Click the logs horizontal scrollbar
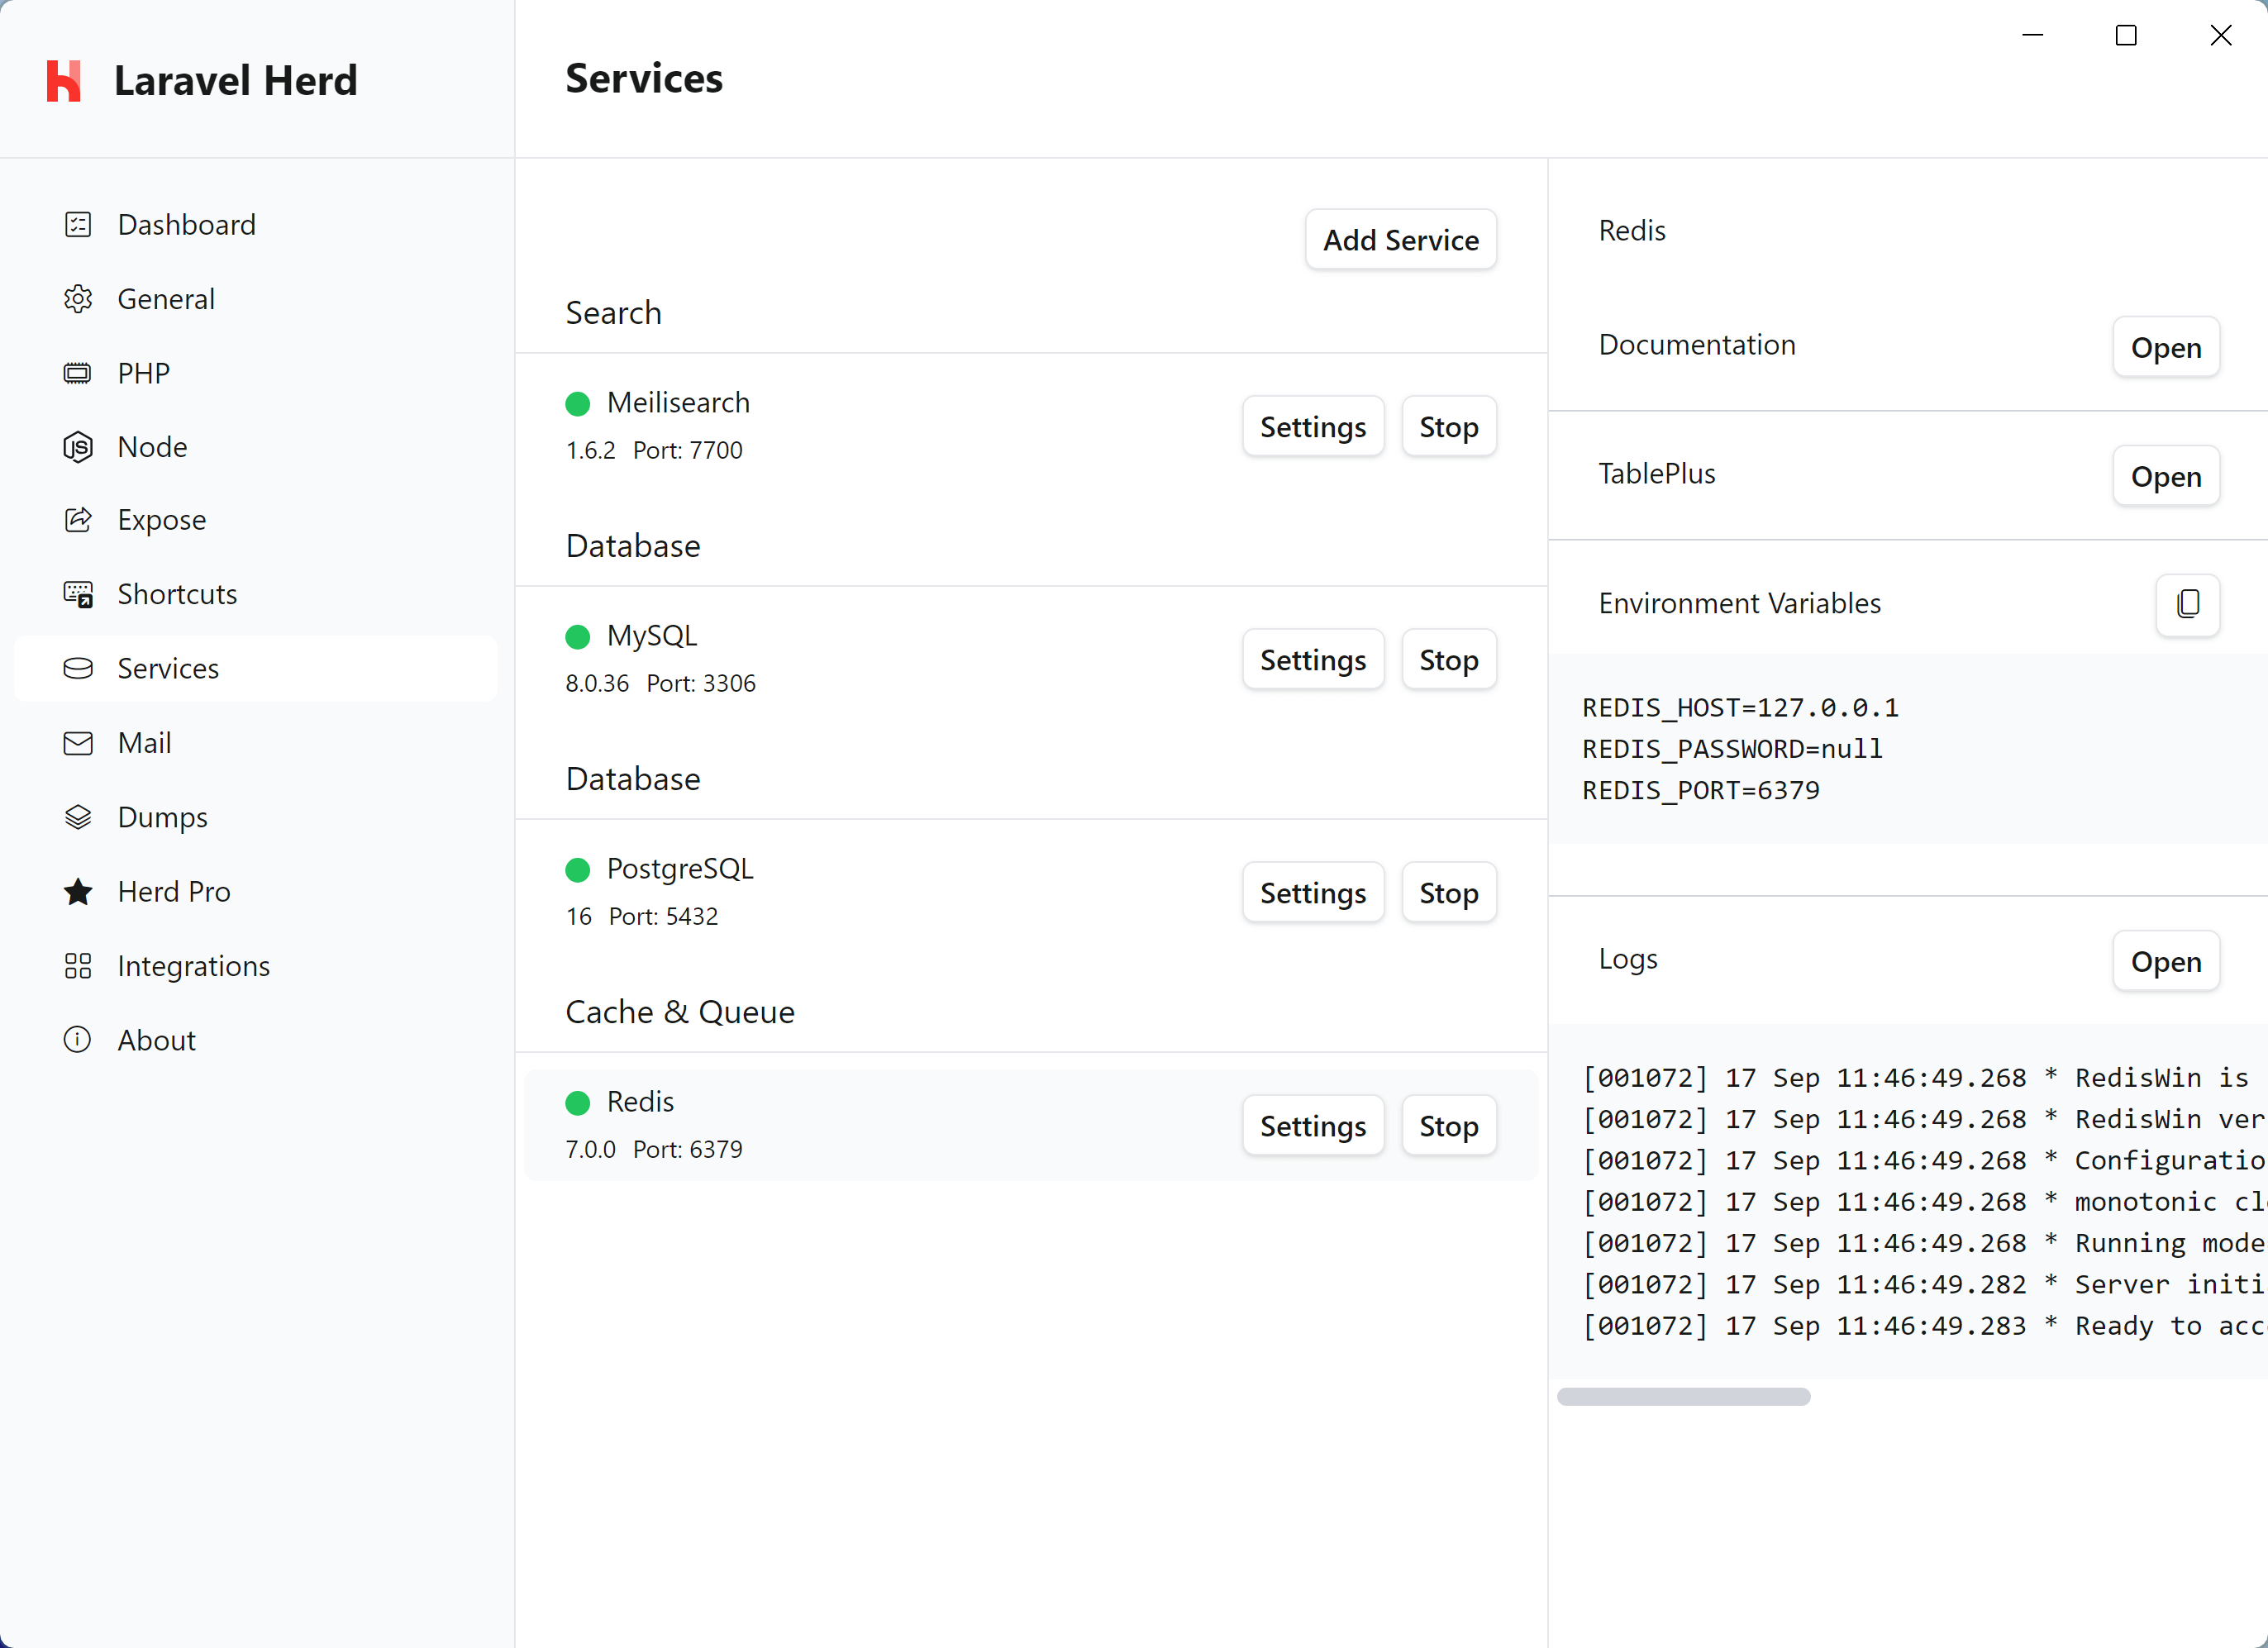This screenshot has height=1648, width=2268. pyautogui.click(x=1683, y=1396)
